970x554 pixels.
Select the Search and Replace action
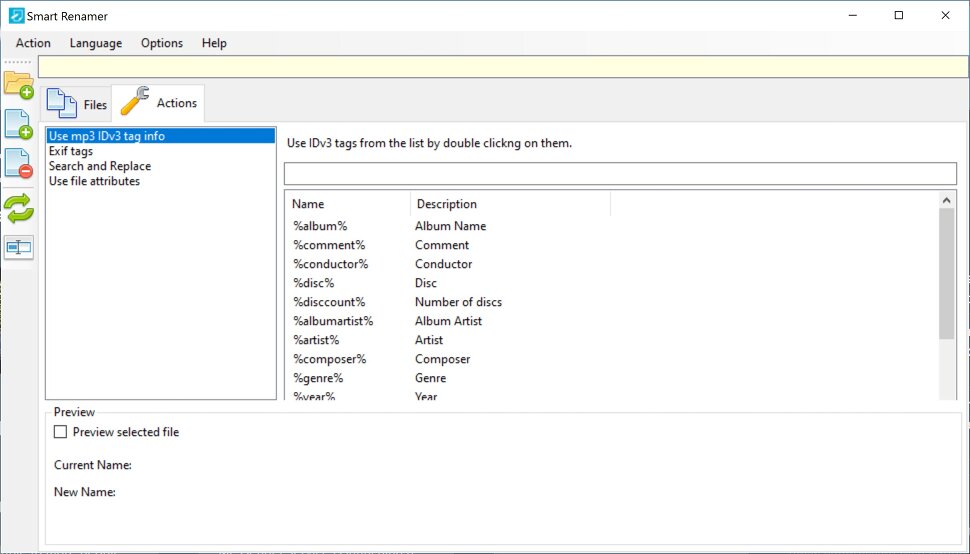(x=161, y=166)
